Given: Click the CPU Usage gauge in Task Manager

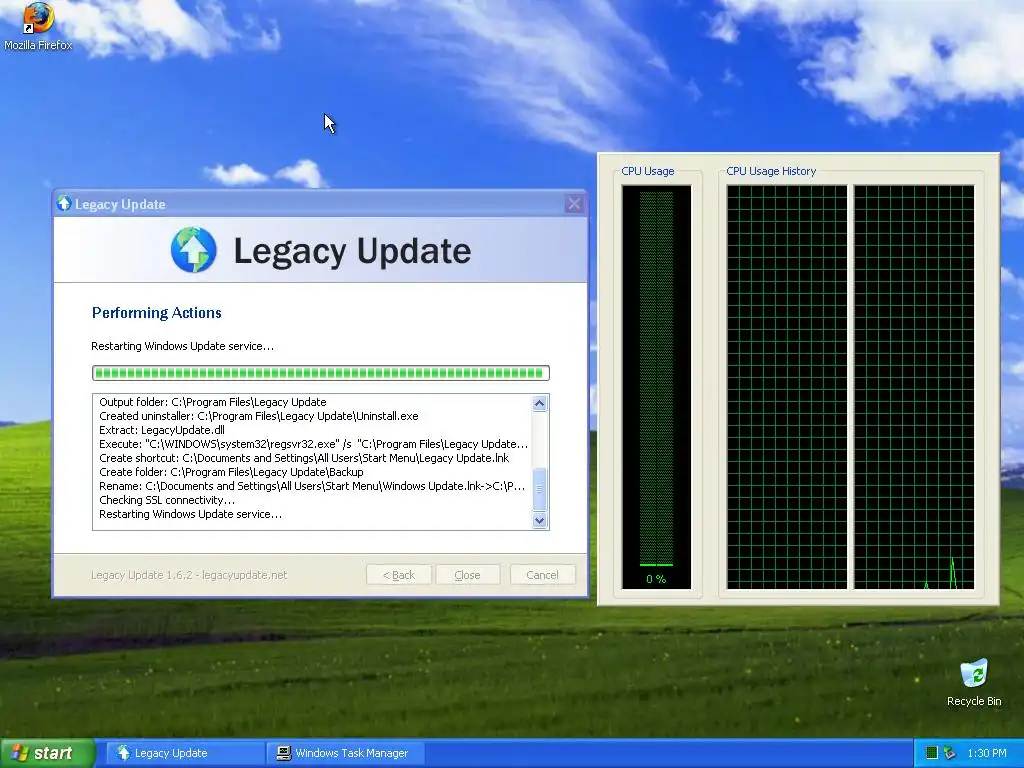Looking at the screenshot, I should tap(656, 387).
